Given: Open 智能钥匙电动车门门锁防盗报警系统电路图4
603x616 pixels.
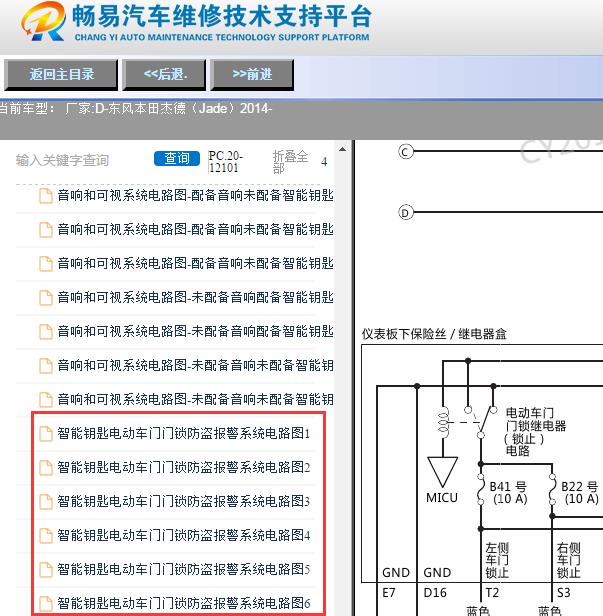Looking at the screenshot, I should (184, 535).
